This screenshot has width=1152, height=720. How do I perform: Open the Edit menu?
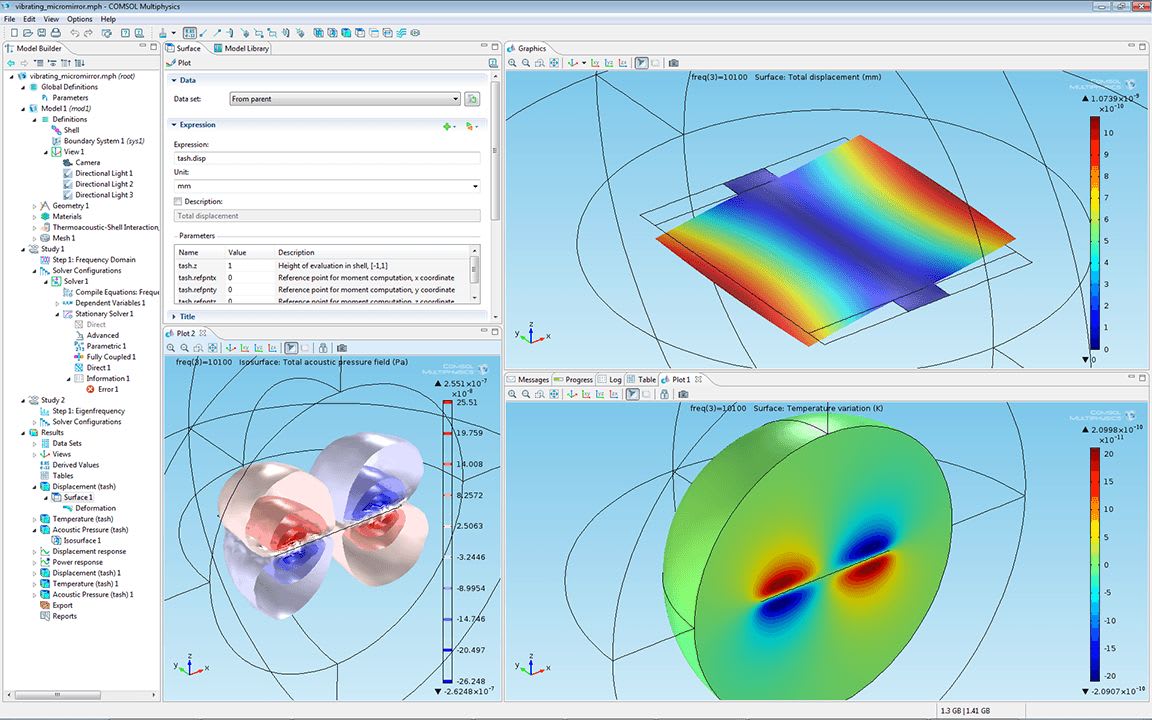coord(29,19)
